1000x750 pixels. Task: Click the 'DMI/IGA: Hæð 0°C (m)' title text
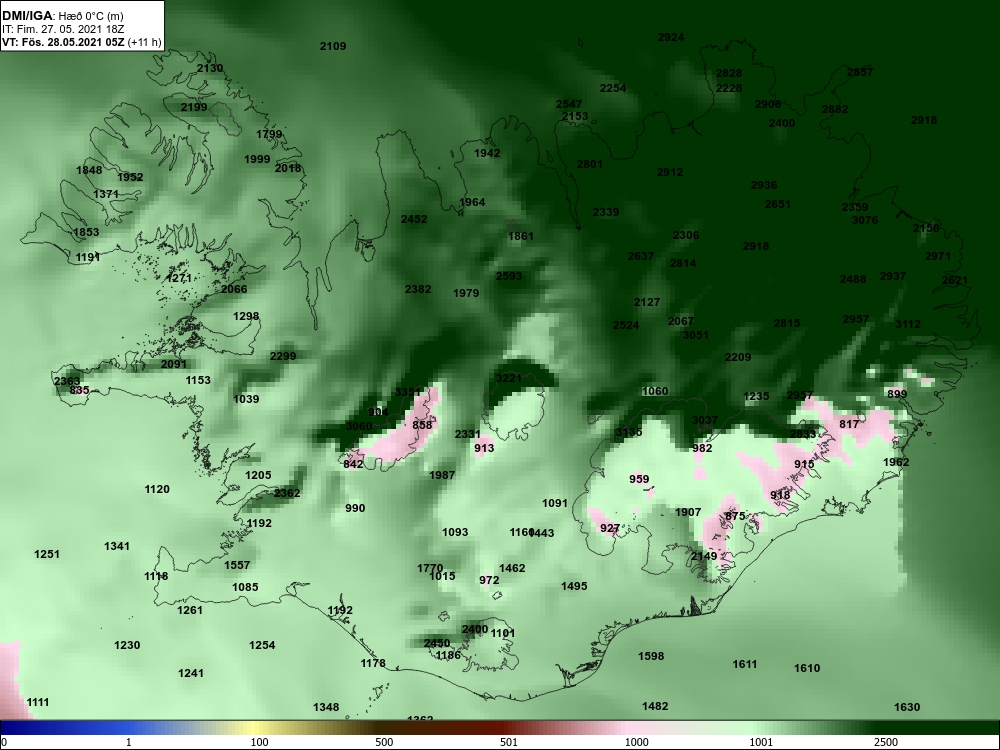(62, 16)
